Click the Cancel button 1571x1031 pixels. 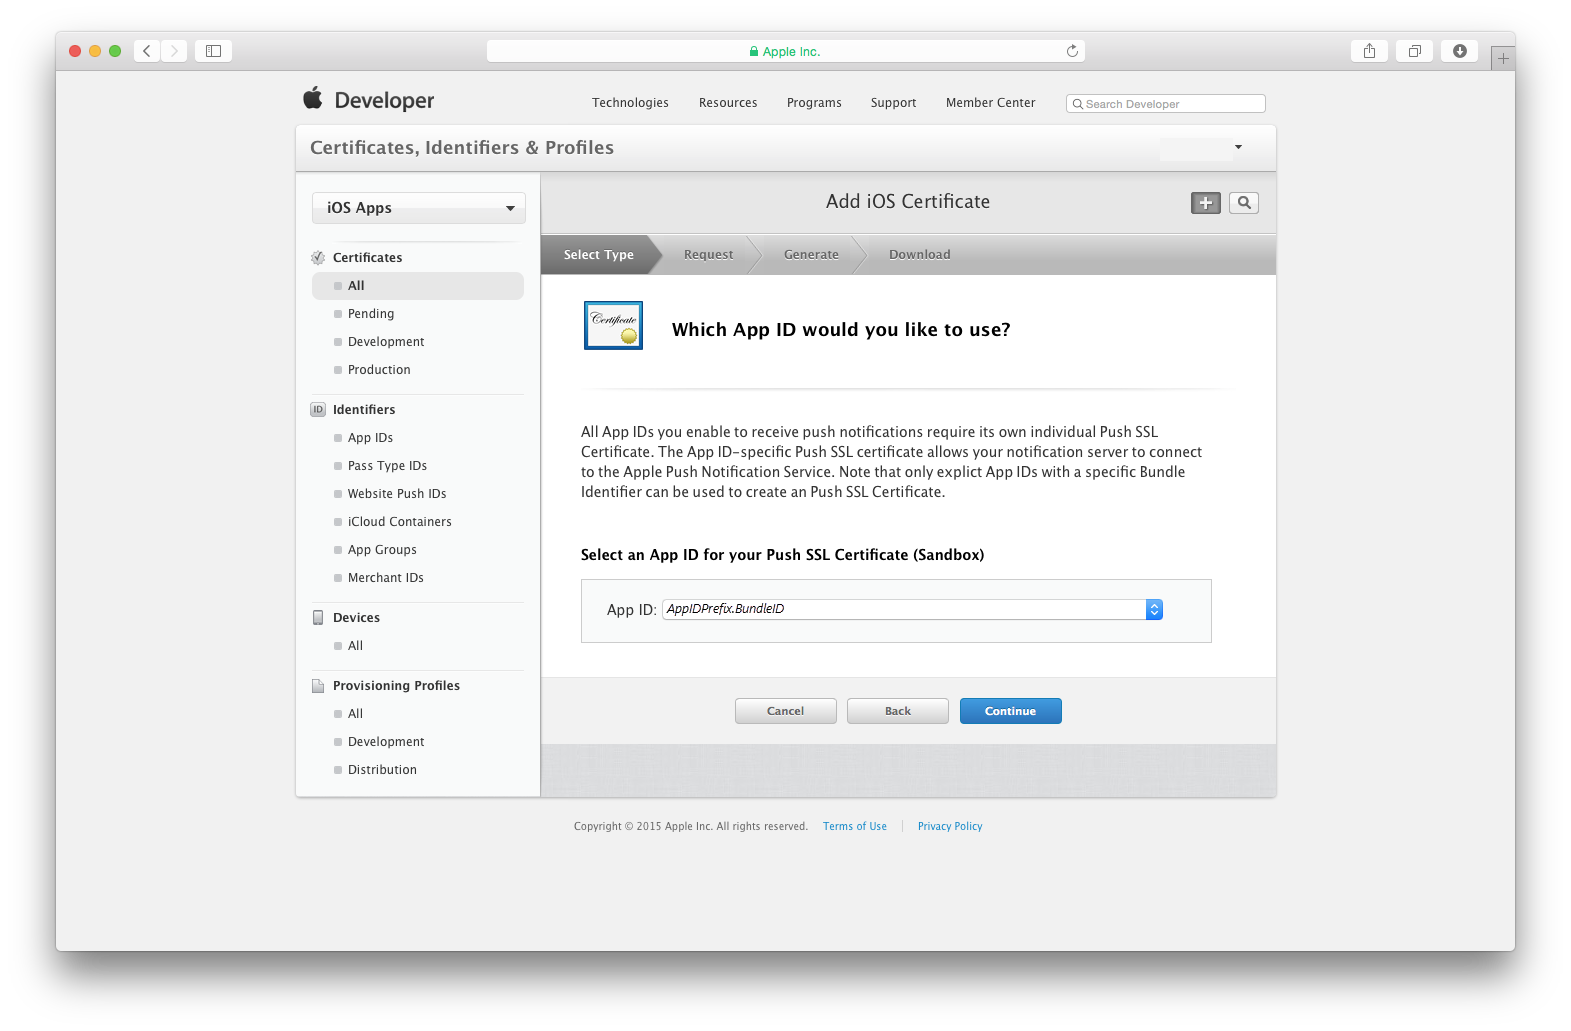785,711
